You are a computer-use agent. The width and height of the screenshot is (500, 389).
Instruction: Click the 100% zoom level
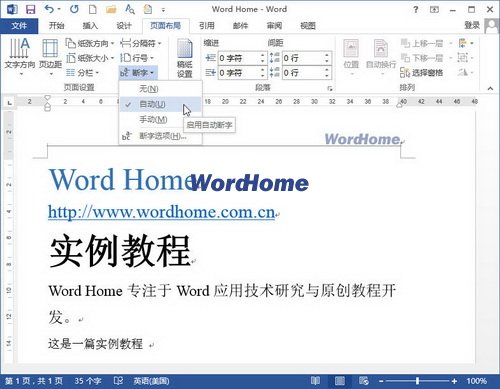(x=477, y=381)
